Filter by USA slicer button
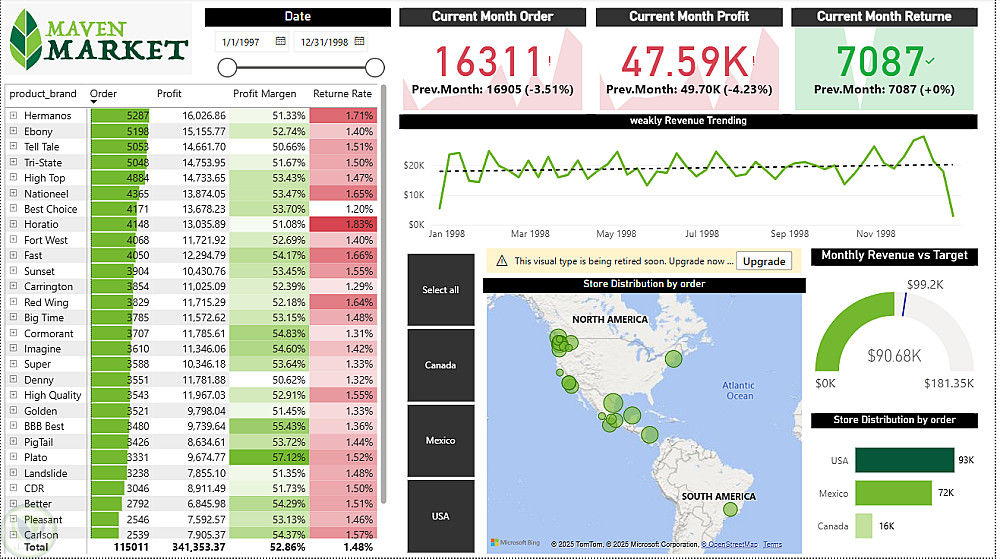 coord(441,516)
